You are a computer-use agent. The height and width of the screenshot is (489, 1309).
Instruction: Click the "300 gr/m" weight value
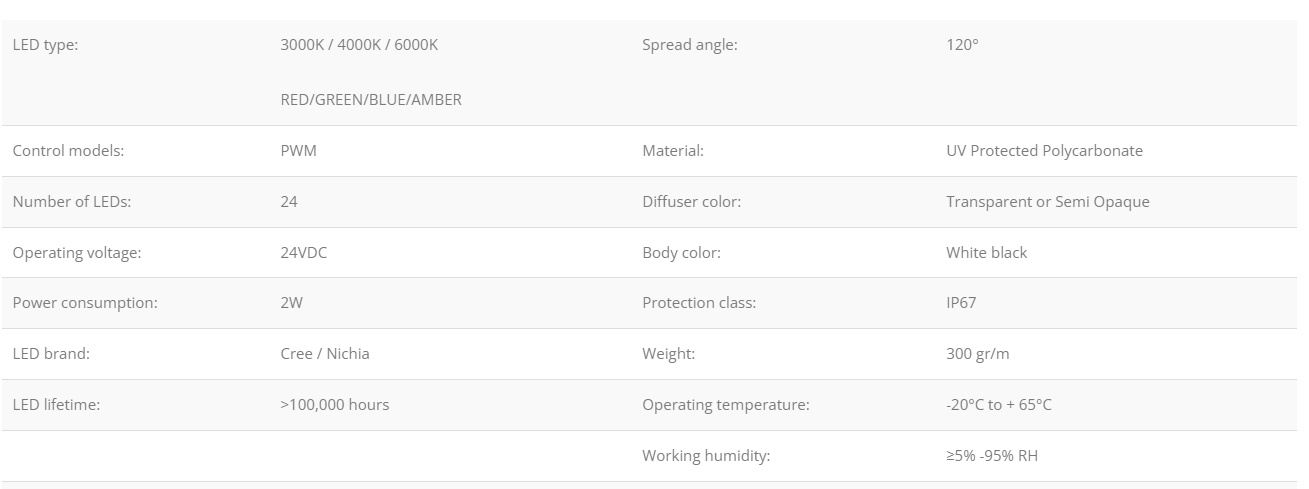click(x=978, y=354)
